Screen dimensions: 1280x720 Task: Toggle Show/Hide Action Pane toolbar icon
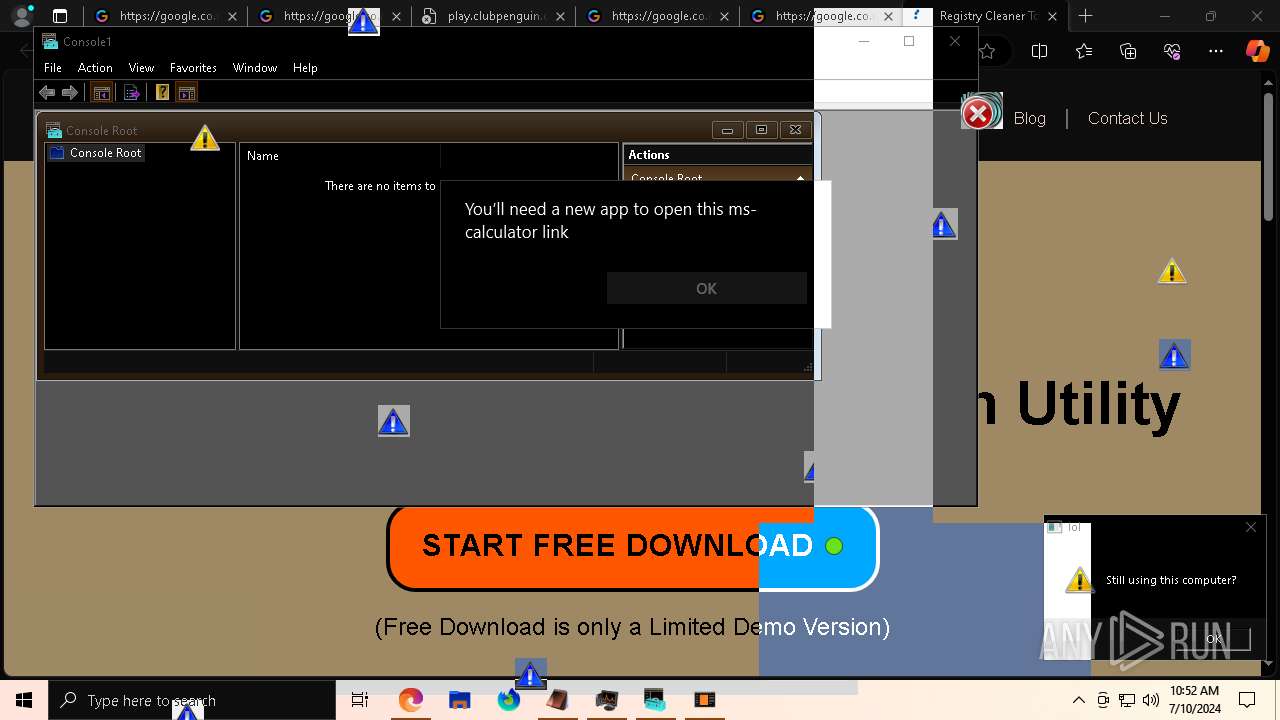coord(186,93)
